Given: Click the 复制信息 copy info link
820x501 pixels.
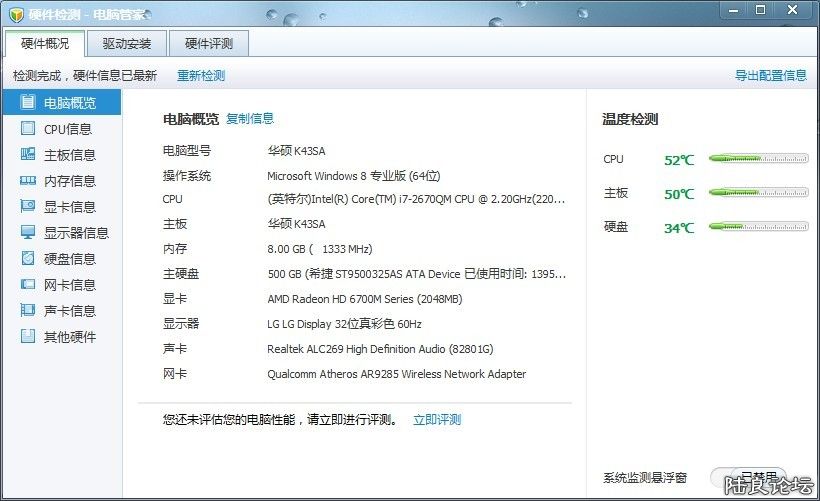Looking at the screenshot, I should click(250, 119).
